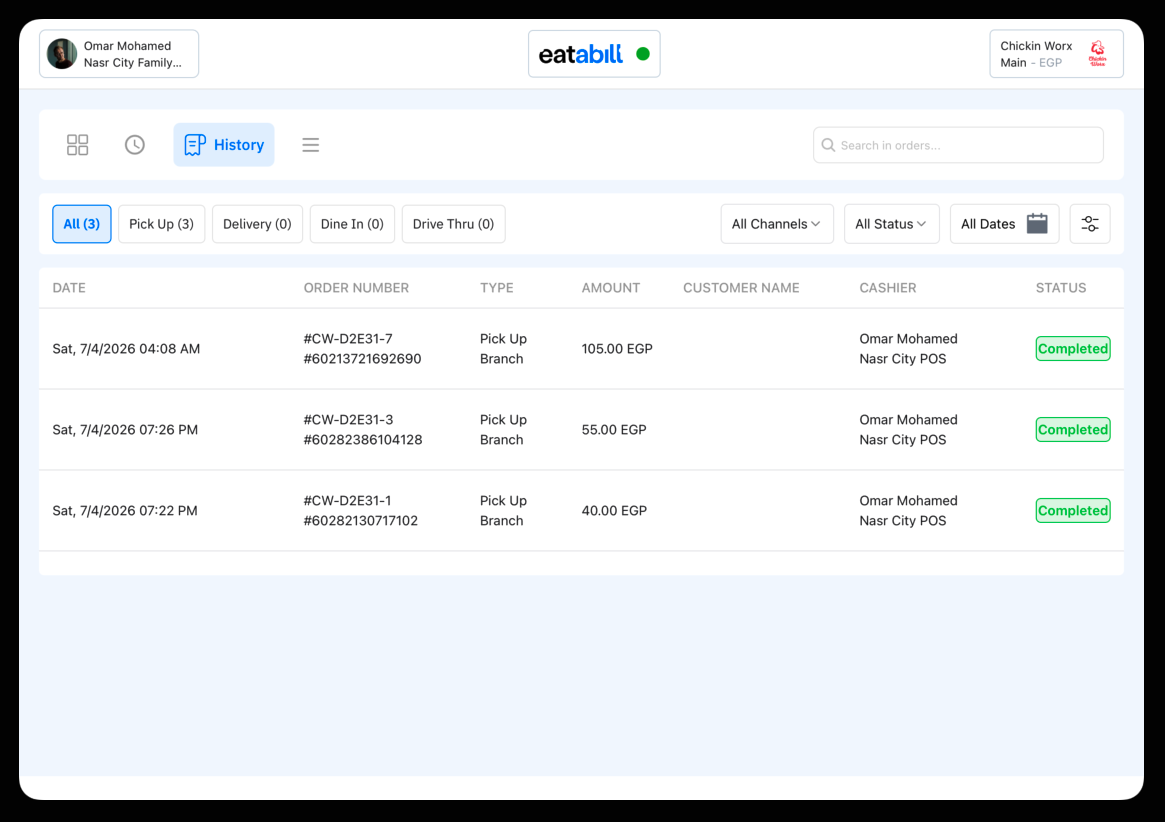
Task: Click the Chickin Worx logo
Action: (1097, 54)
